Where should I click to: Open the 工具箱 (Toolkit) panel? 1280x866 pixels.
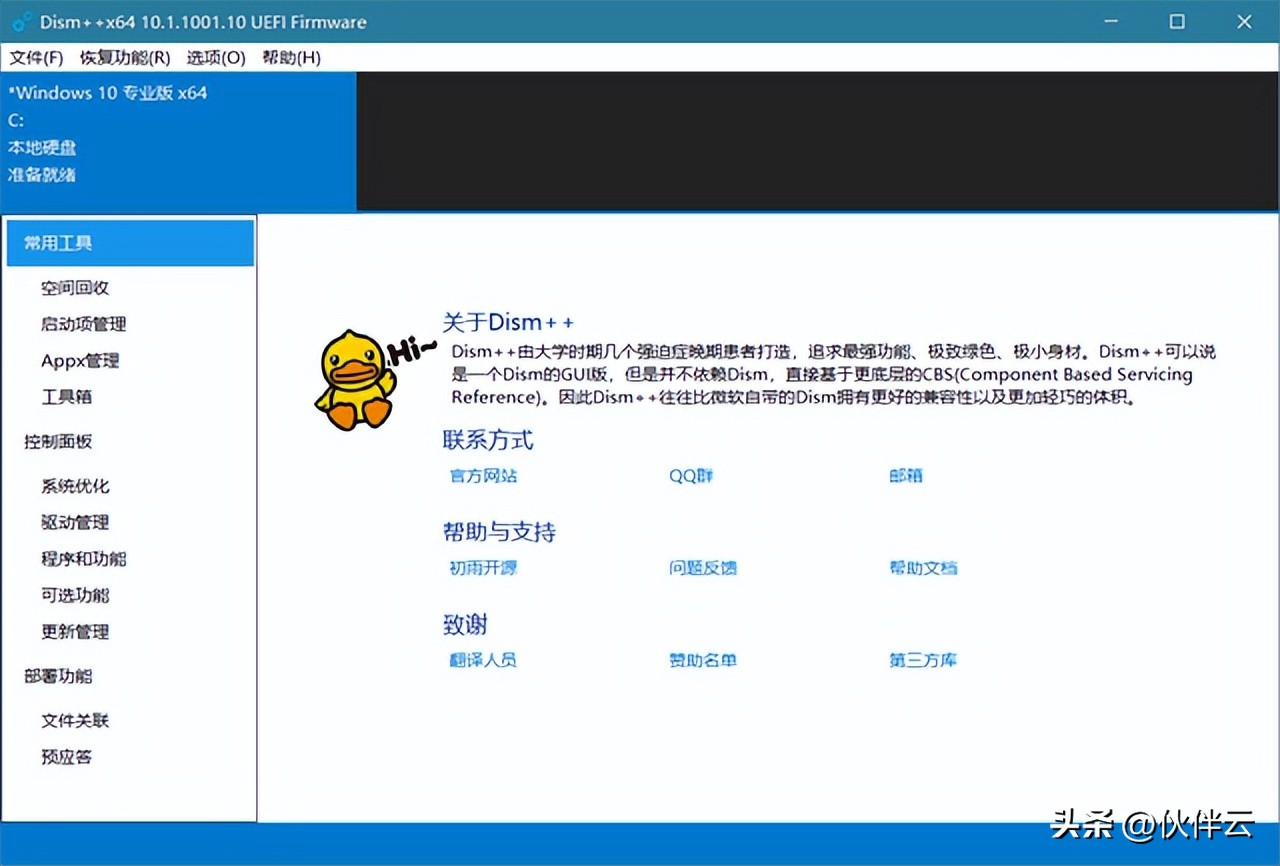coord(66,397)
